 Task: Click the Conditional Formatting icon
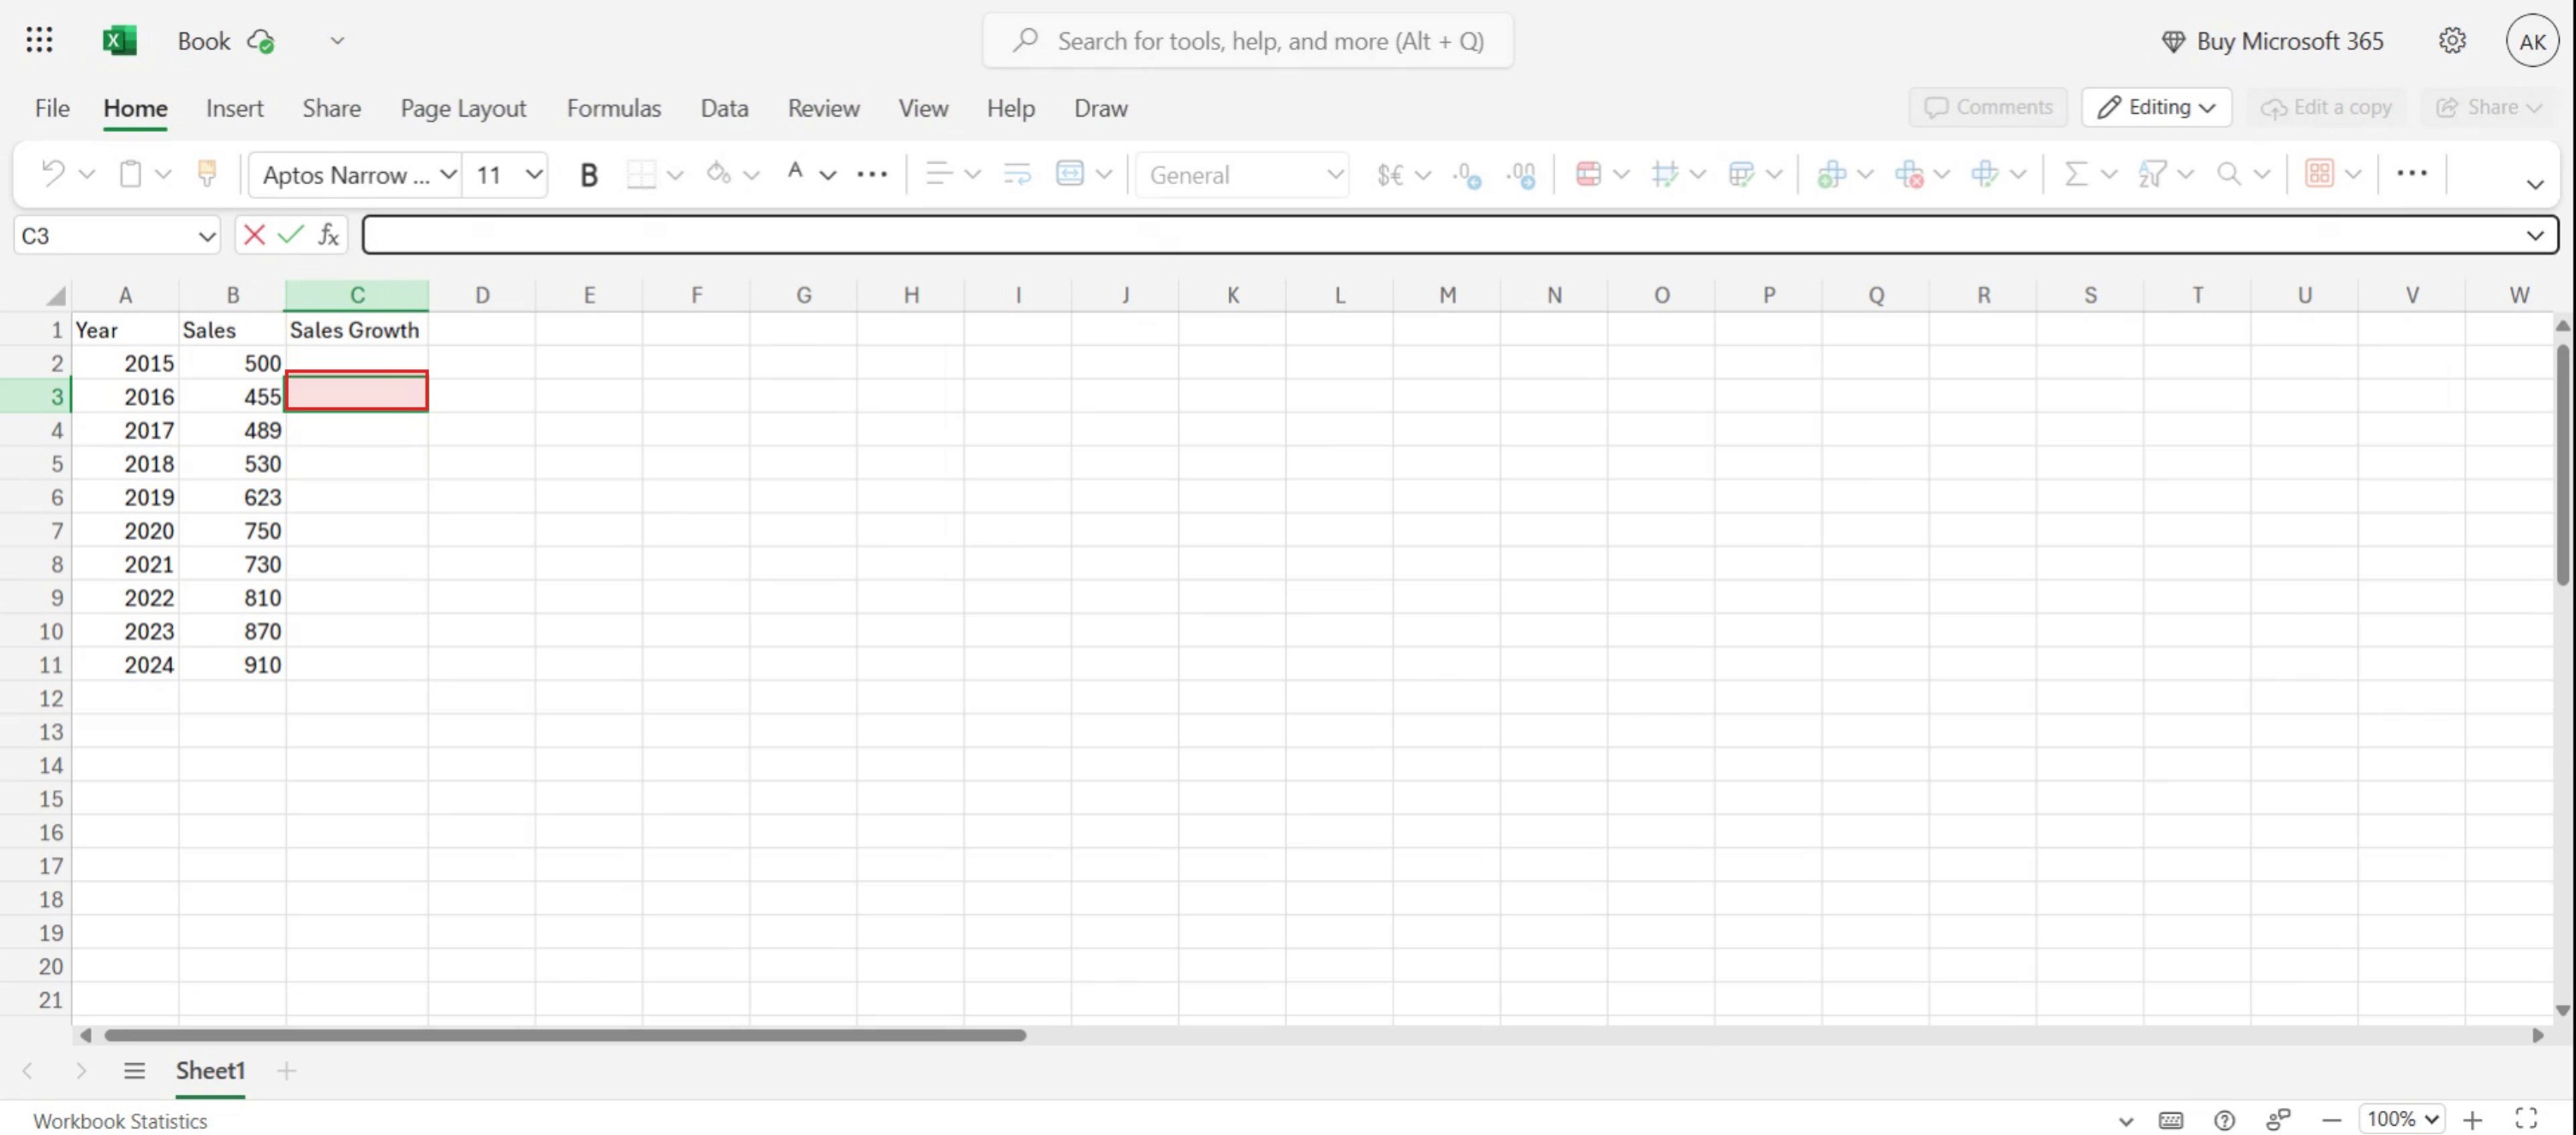tap(1588, 174)
